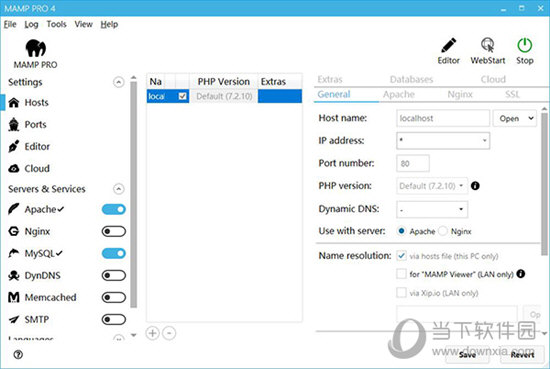Toggle the DynDNS service switch
The height and width of the screenshot is (369, 550).
pyautogui.click(x=114, y=275)
